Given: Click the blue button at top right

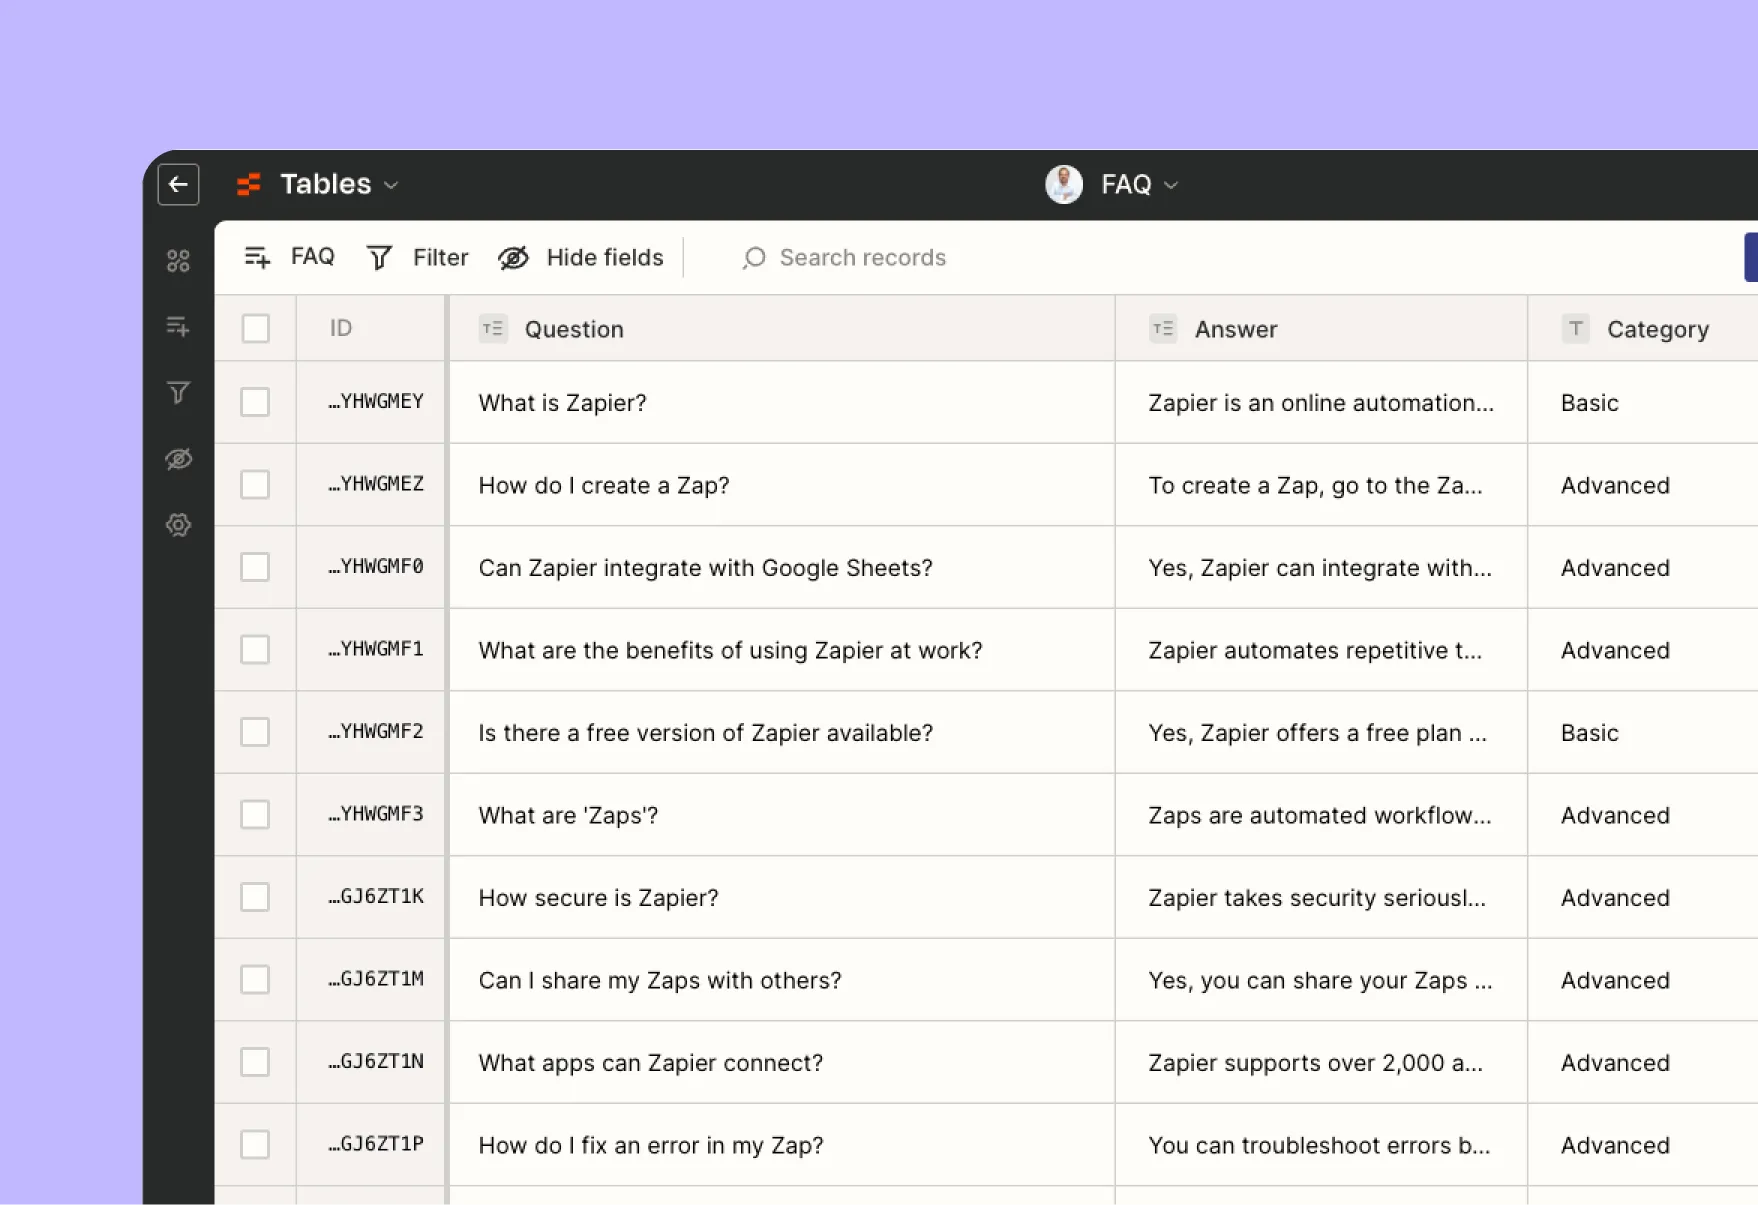Looking at the screenshot, I should tap(1752, 256).
